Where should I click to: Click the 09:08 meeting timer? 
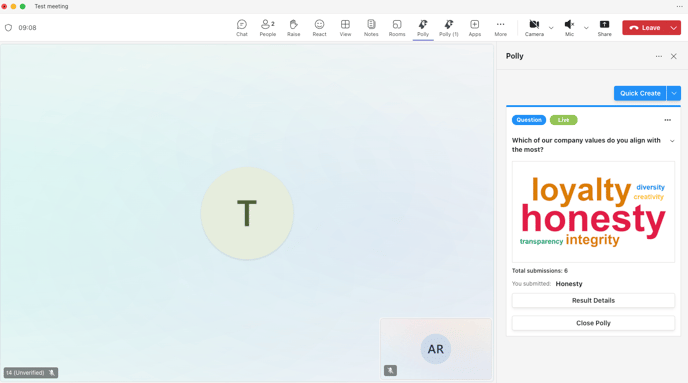coord(27,28)
